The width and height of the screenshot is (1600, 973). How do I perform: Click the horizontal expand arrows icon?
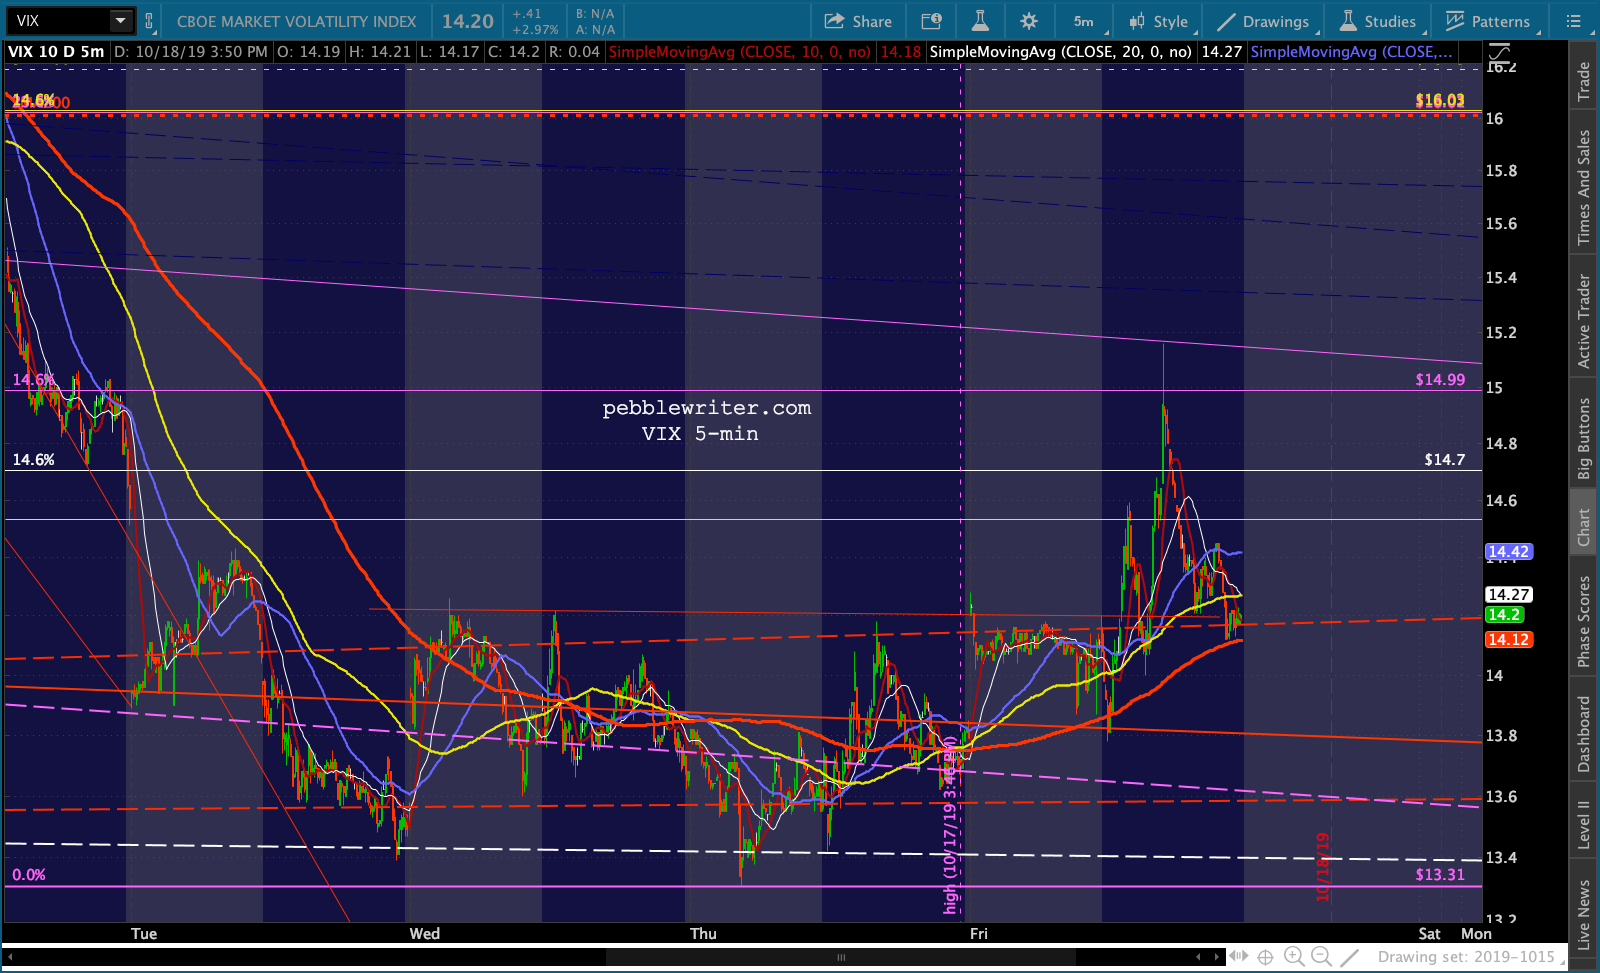pyautogui.click(x=1238, y=956)
